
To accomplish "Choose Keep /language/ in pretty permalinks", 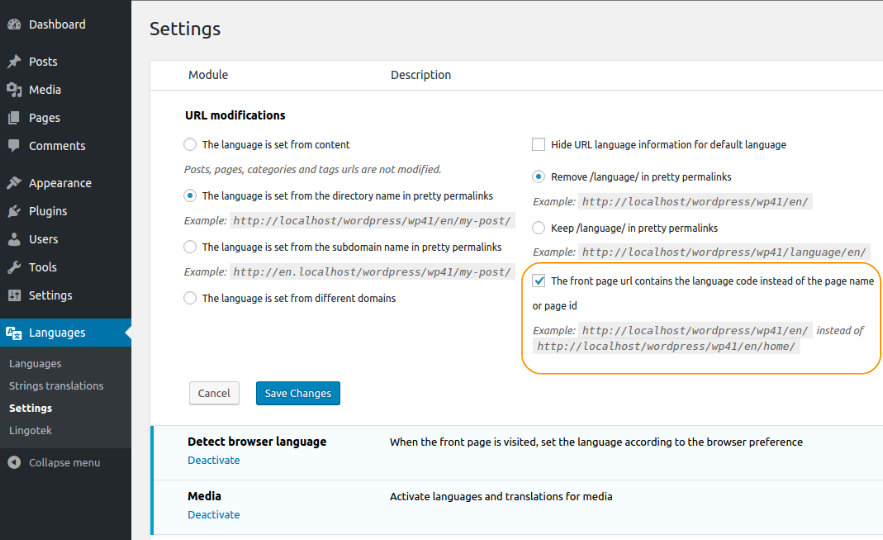I will coord(539,228).
